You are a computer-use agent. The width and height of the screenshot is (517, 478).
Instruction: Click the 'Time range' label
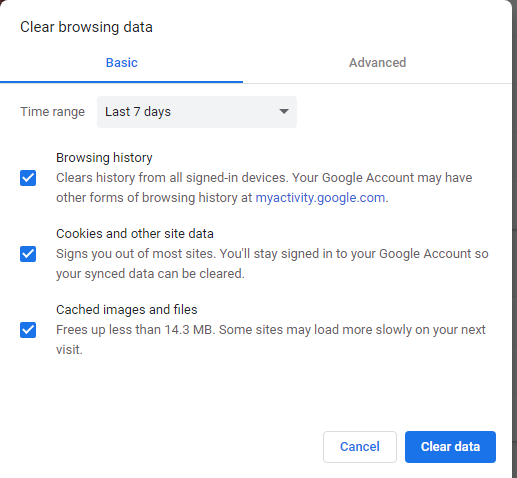(52, 112)
